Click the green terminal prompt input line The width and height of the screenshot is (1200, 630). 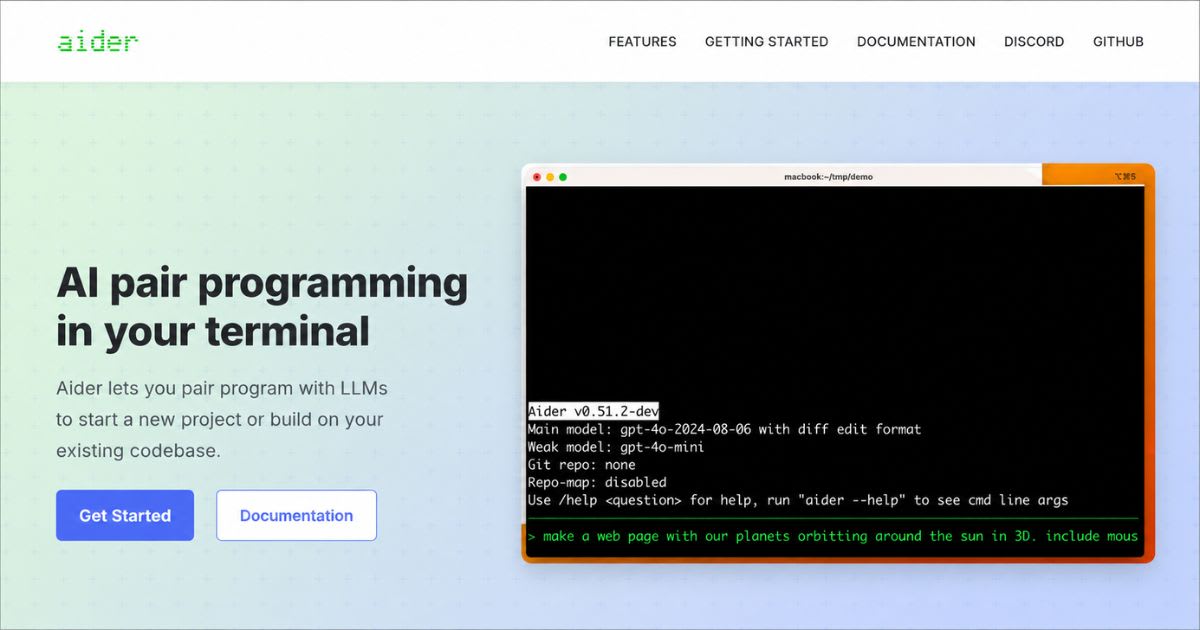[833, 536]
